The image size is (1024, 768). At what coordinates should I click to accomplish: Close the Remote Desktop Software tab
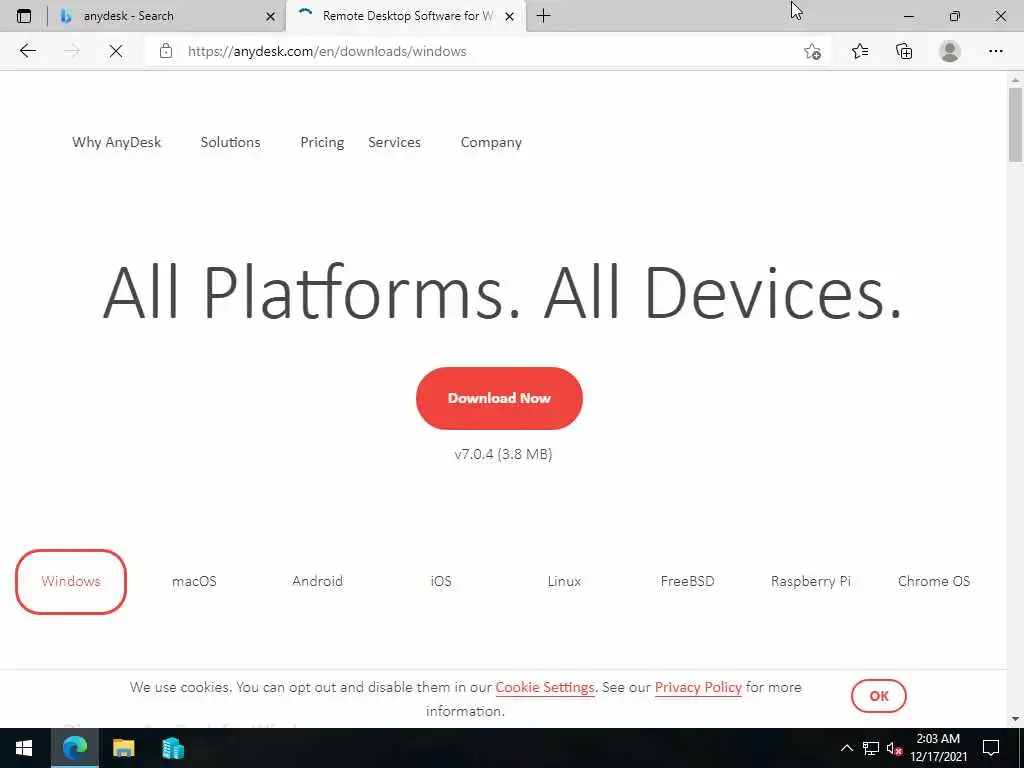pos(510,16)
